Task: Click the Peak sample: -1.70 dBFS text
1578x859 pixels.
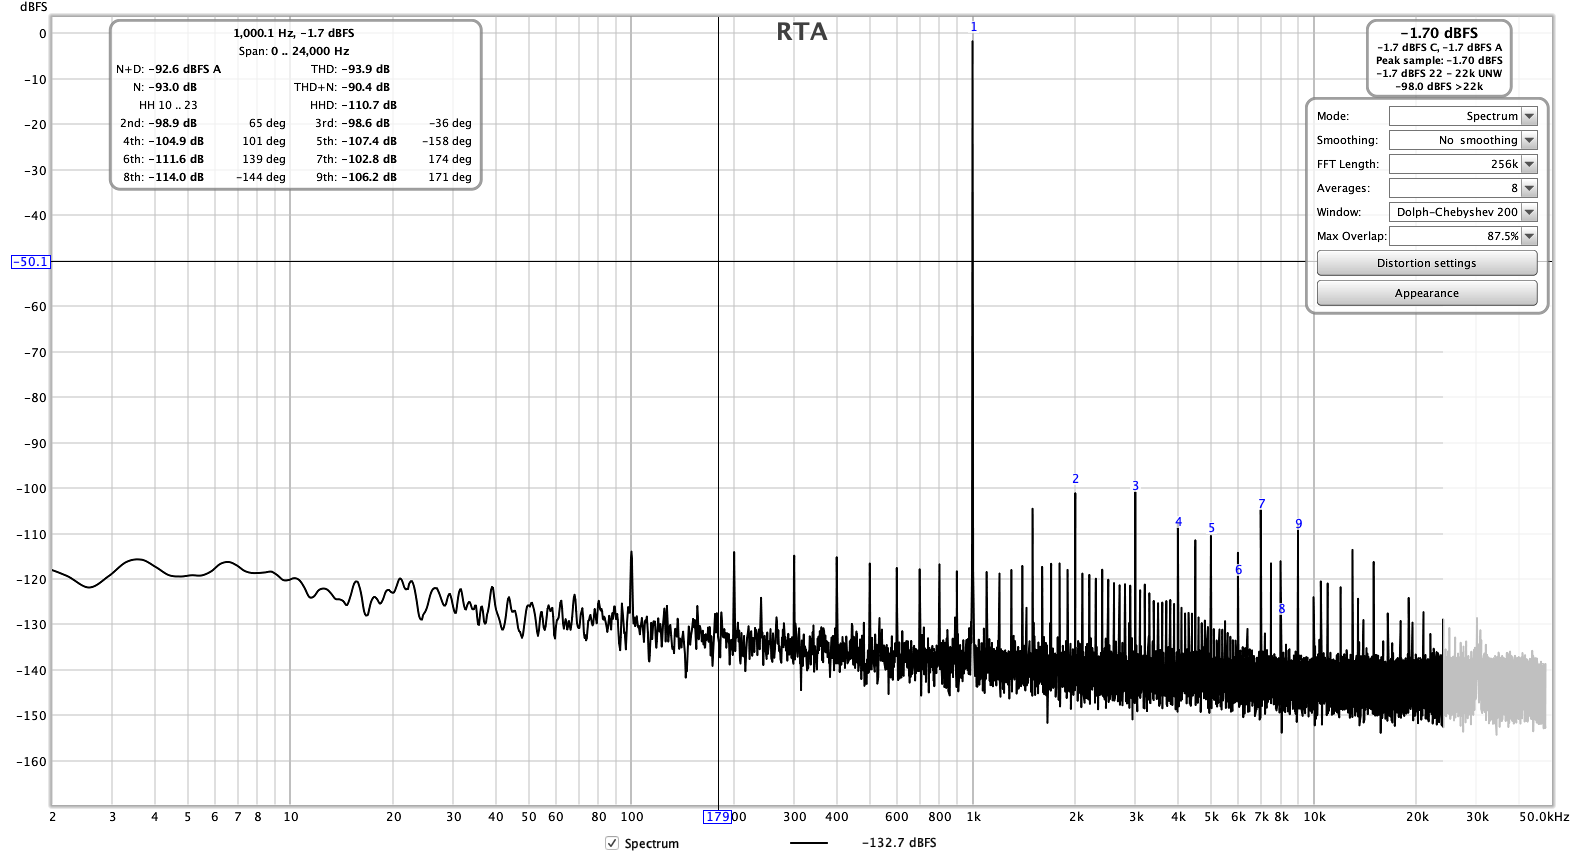Action: pyautogui.click(x=1439, y=60)
